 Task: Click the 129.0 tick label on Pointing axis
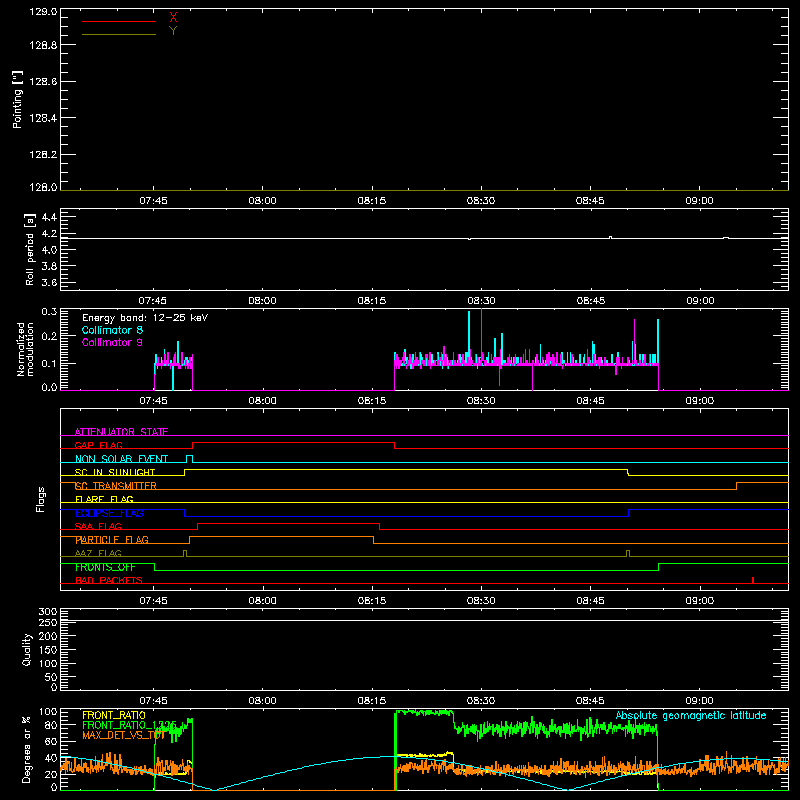(x=43, y=12)
